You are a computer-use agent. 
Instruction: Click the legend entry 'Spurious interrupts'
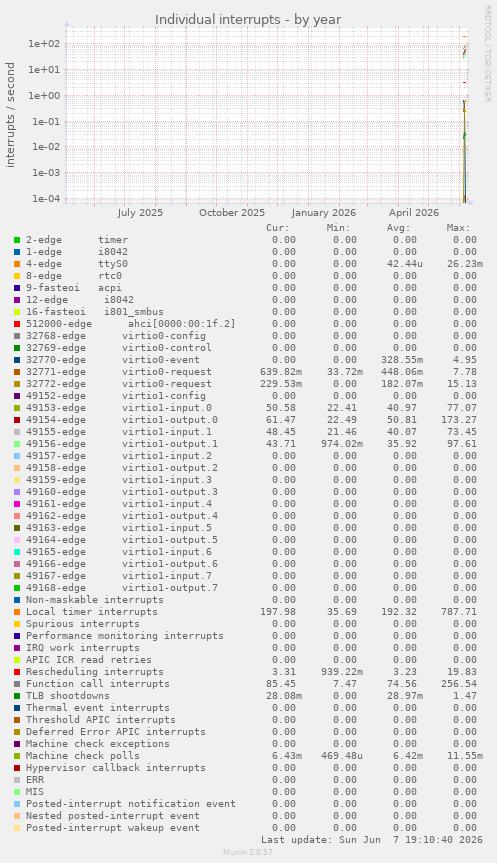83,624
